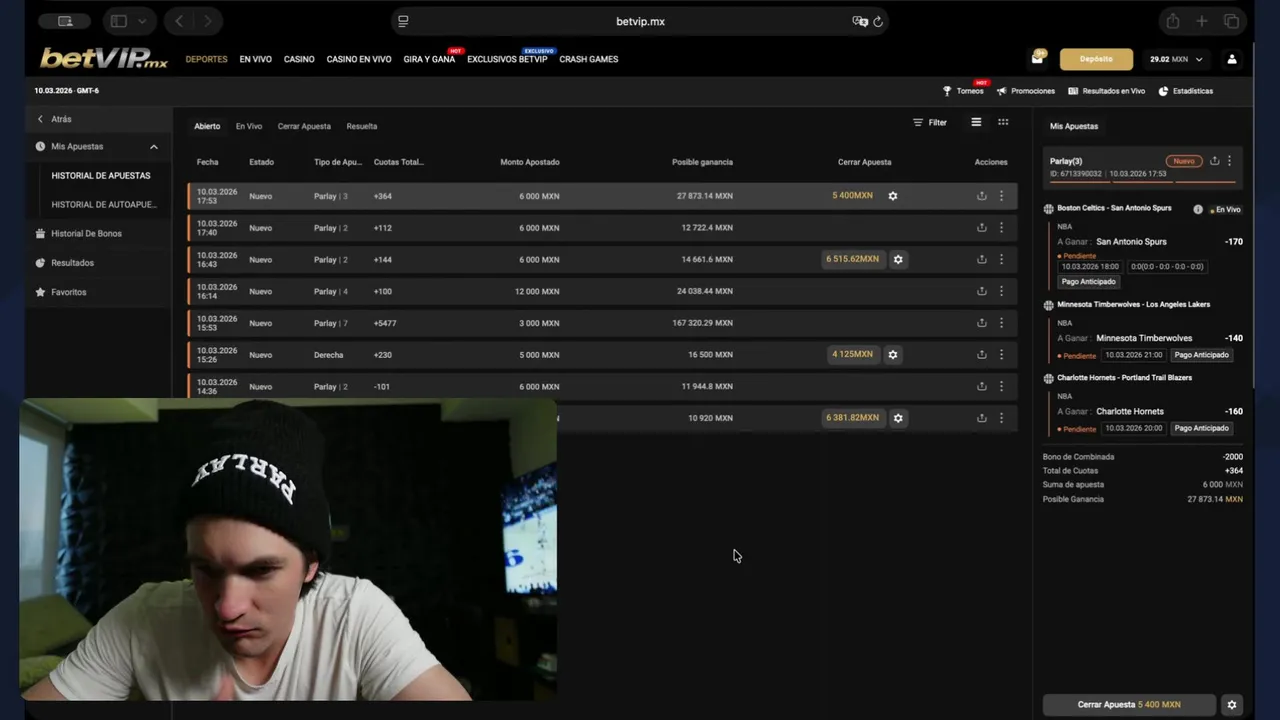Open Resultados en Vivo link

(x=1106, y=91)
